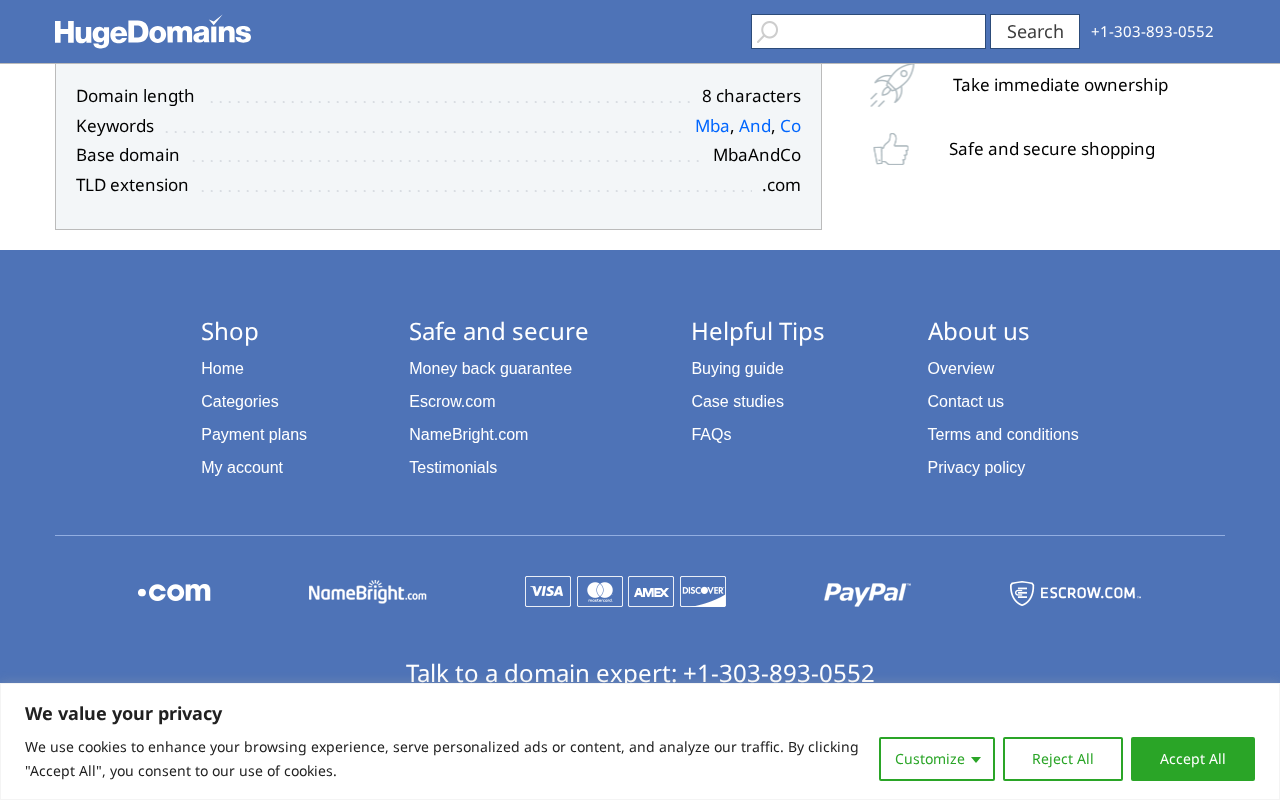This screenshot has height=800, width=1280.
Task: Reject all cookies
Action: tap(1063, 759)
